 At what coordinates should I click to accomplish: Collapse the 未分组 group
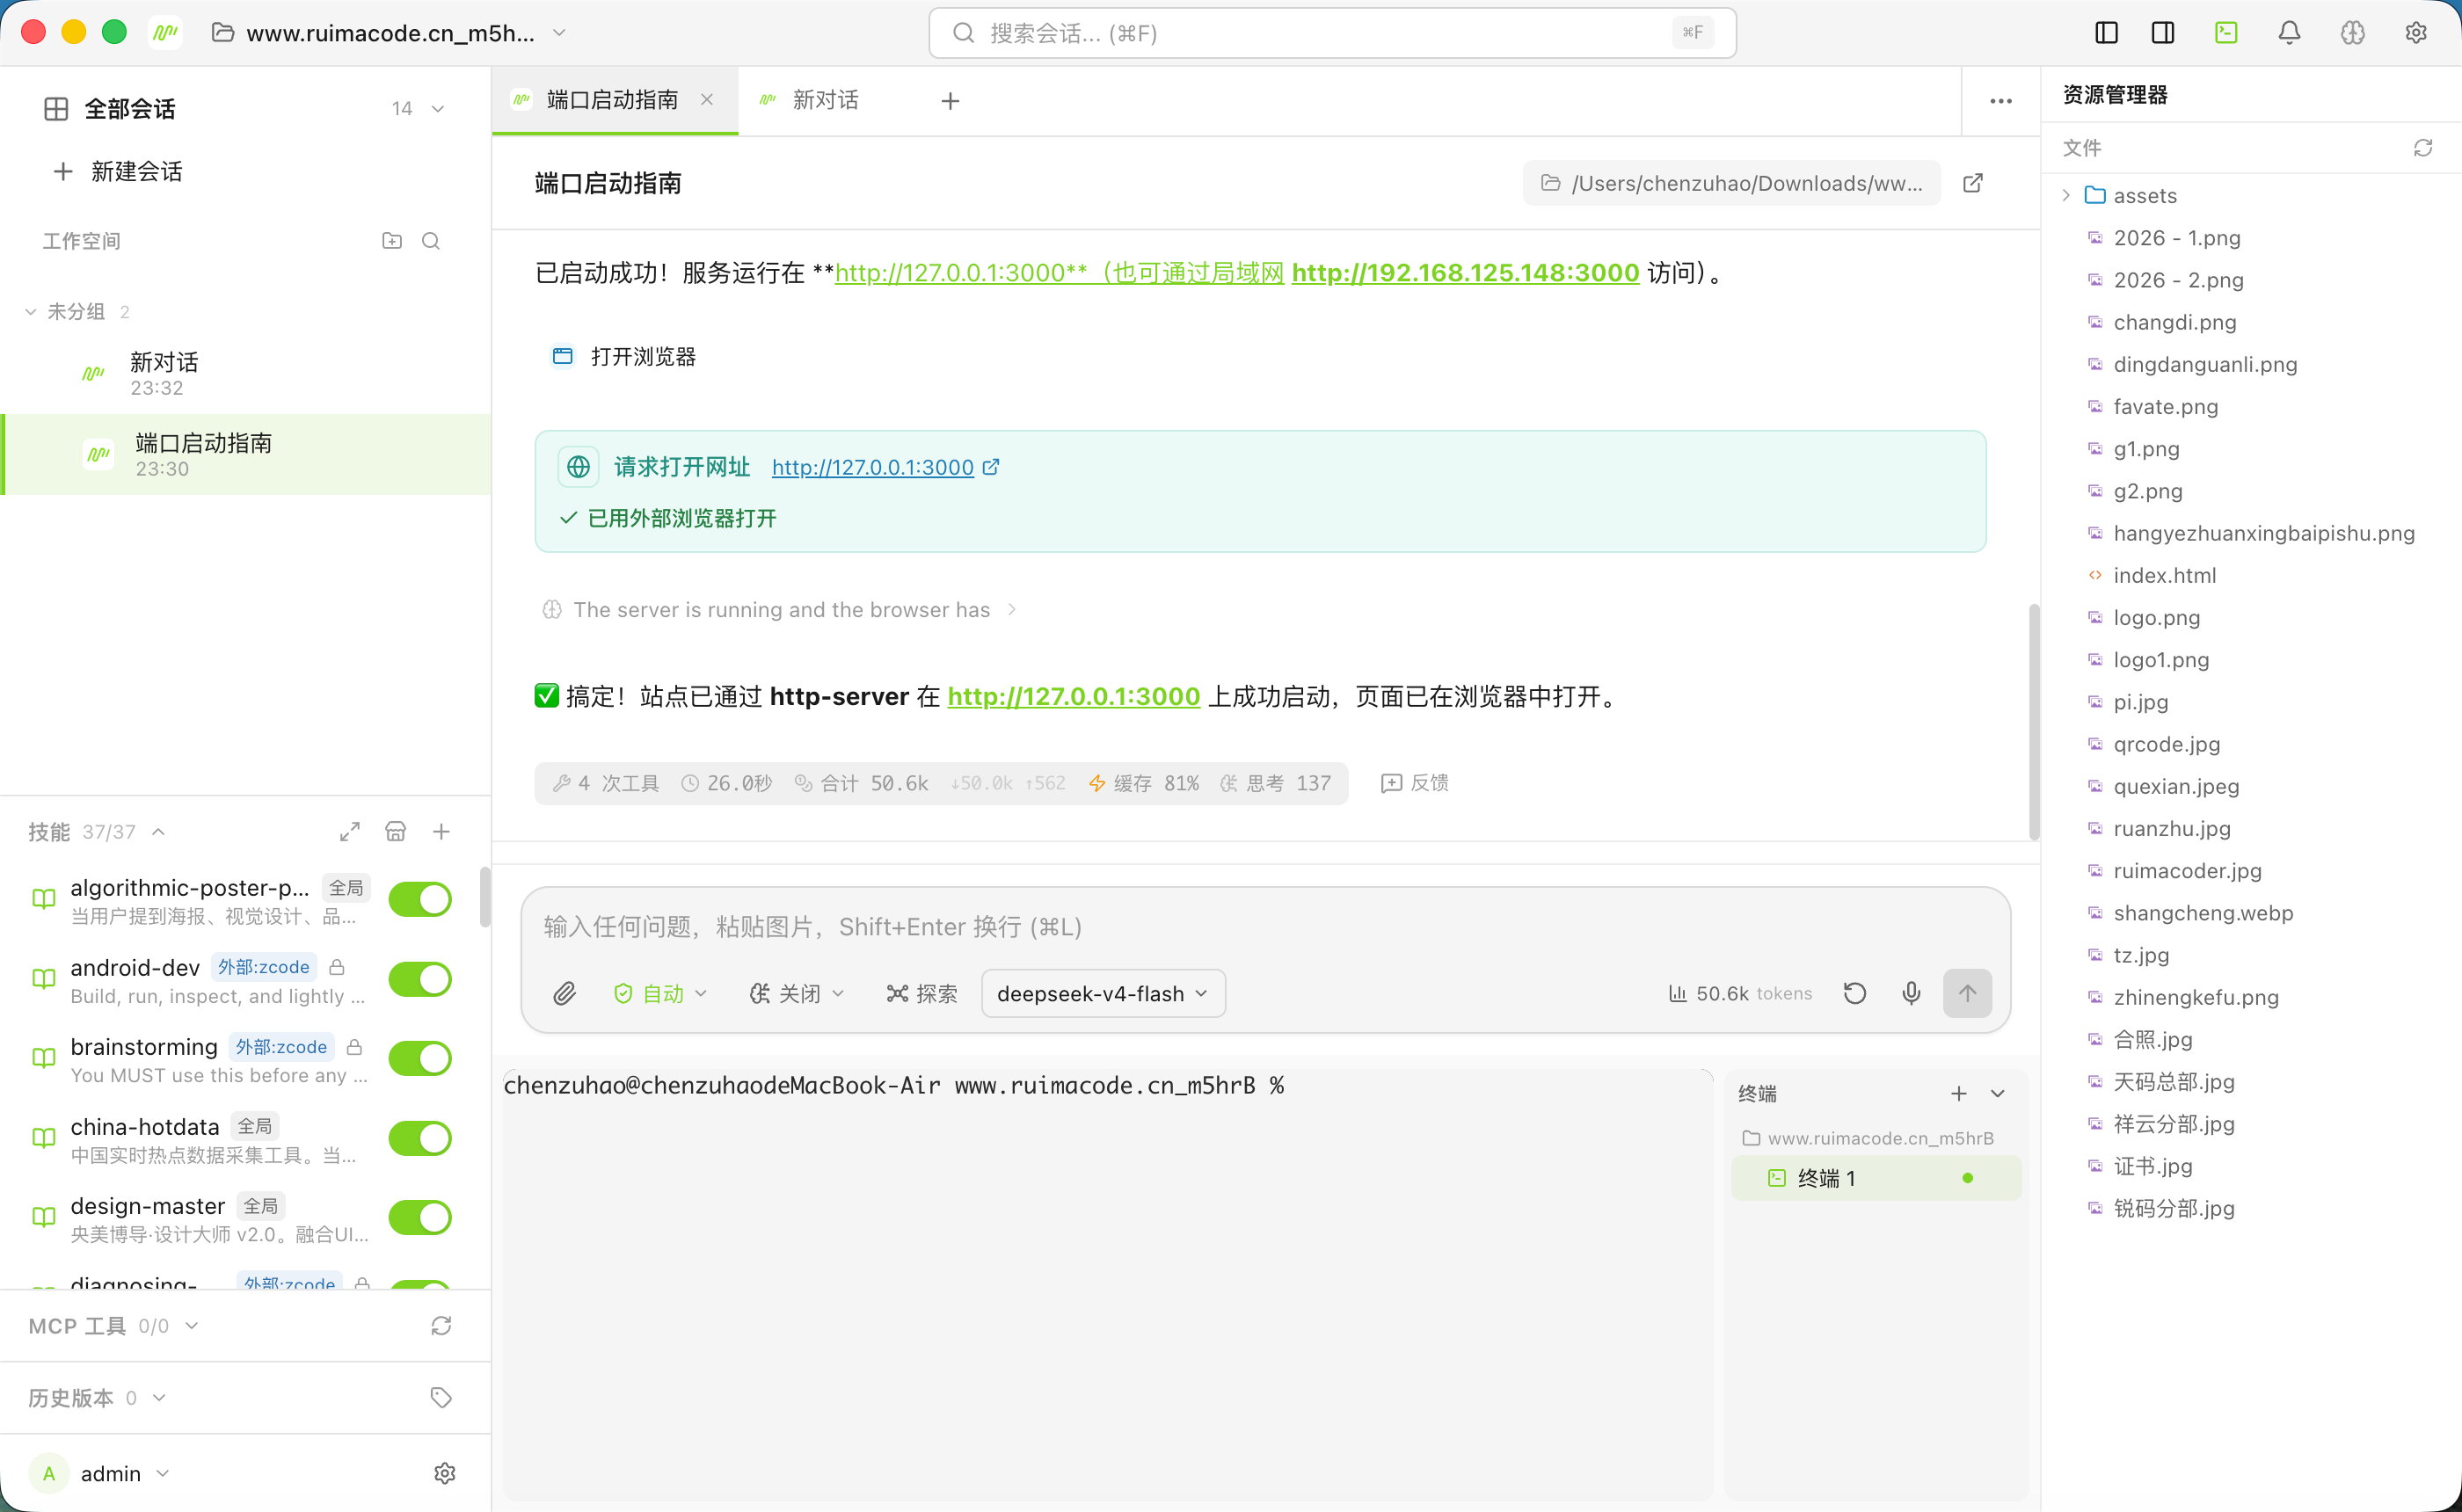[30, 312]
